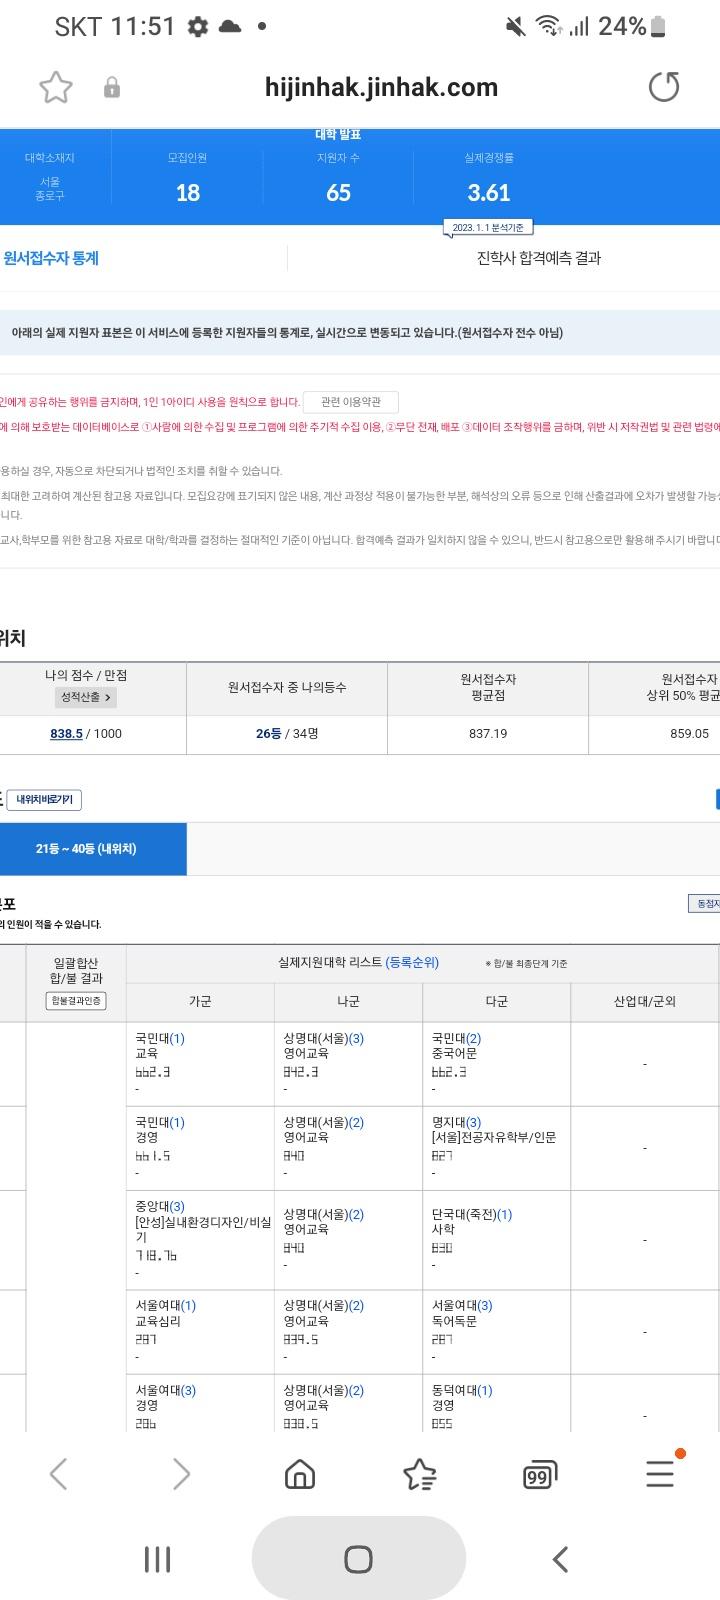Open browser bookmarks star list icon
Viewport: 720px width, 1600px height.
(x=419, y=1474)
